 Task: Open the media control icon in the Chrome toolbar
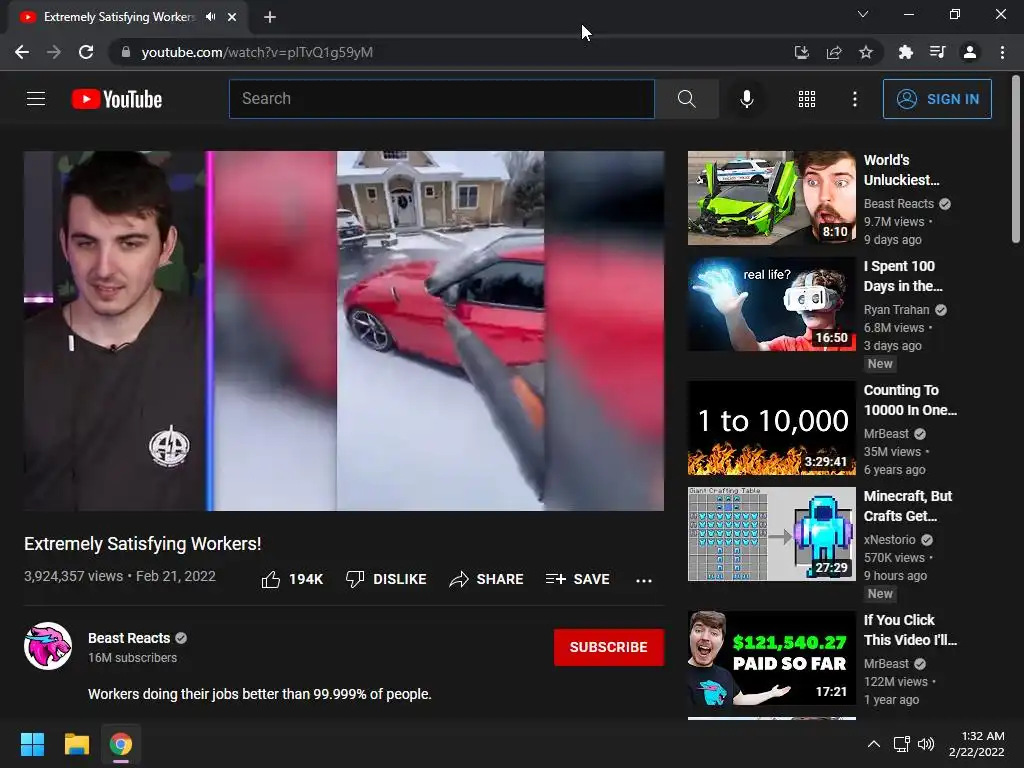937,52
